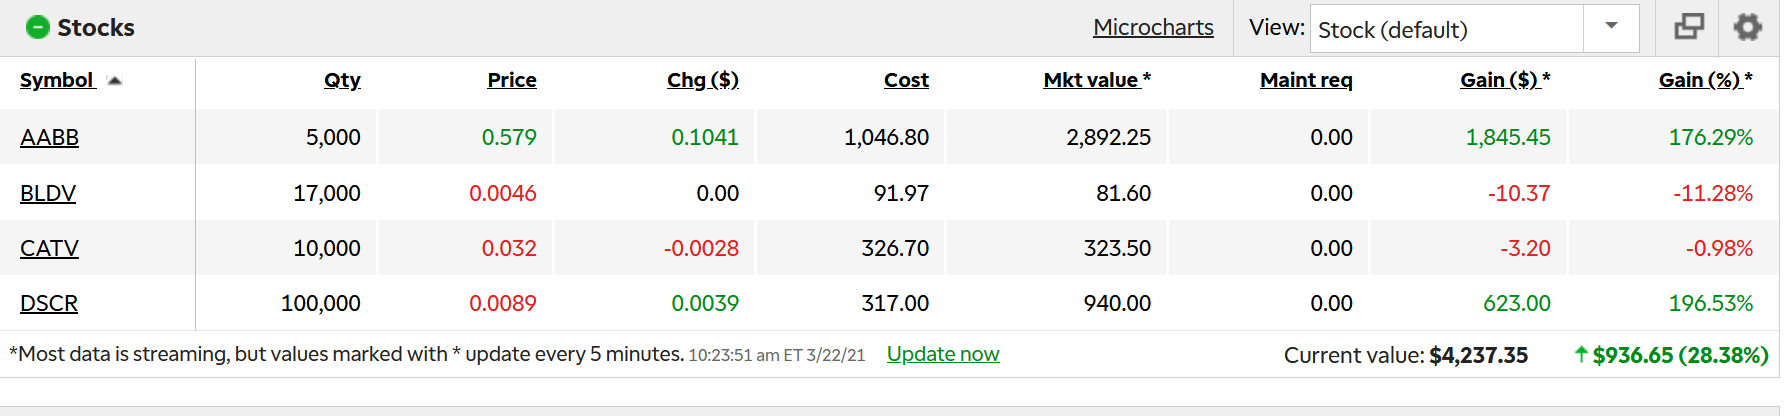Open the DSCR symbol link
The image size is (1790, 416).
click(x=49, y=303)
